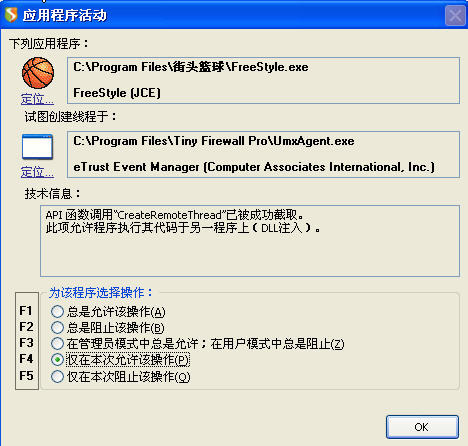Click the F1 shortcut label
Image resolution: width=468 pixels, height=446 pixels.
click(26, 311)
